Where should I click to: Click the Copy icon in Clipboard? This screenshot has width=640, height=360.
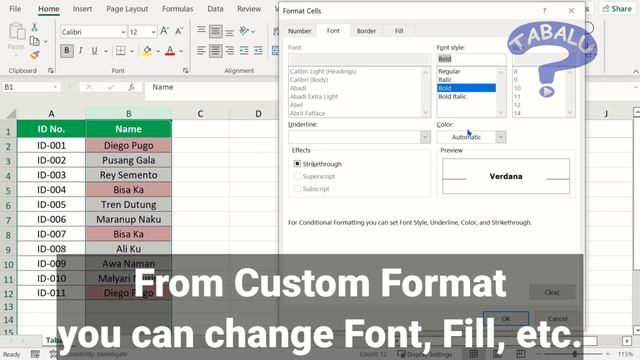tap(35, 41)
